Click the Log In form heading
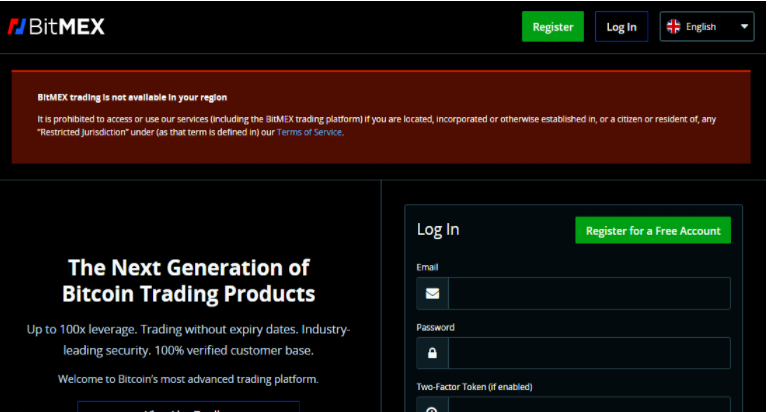 click(438, 230)
